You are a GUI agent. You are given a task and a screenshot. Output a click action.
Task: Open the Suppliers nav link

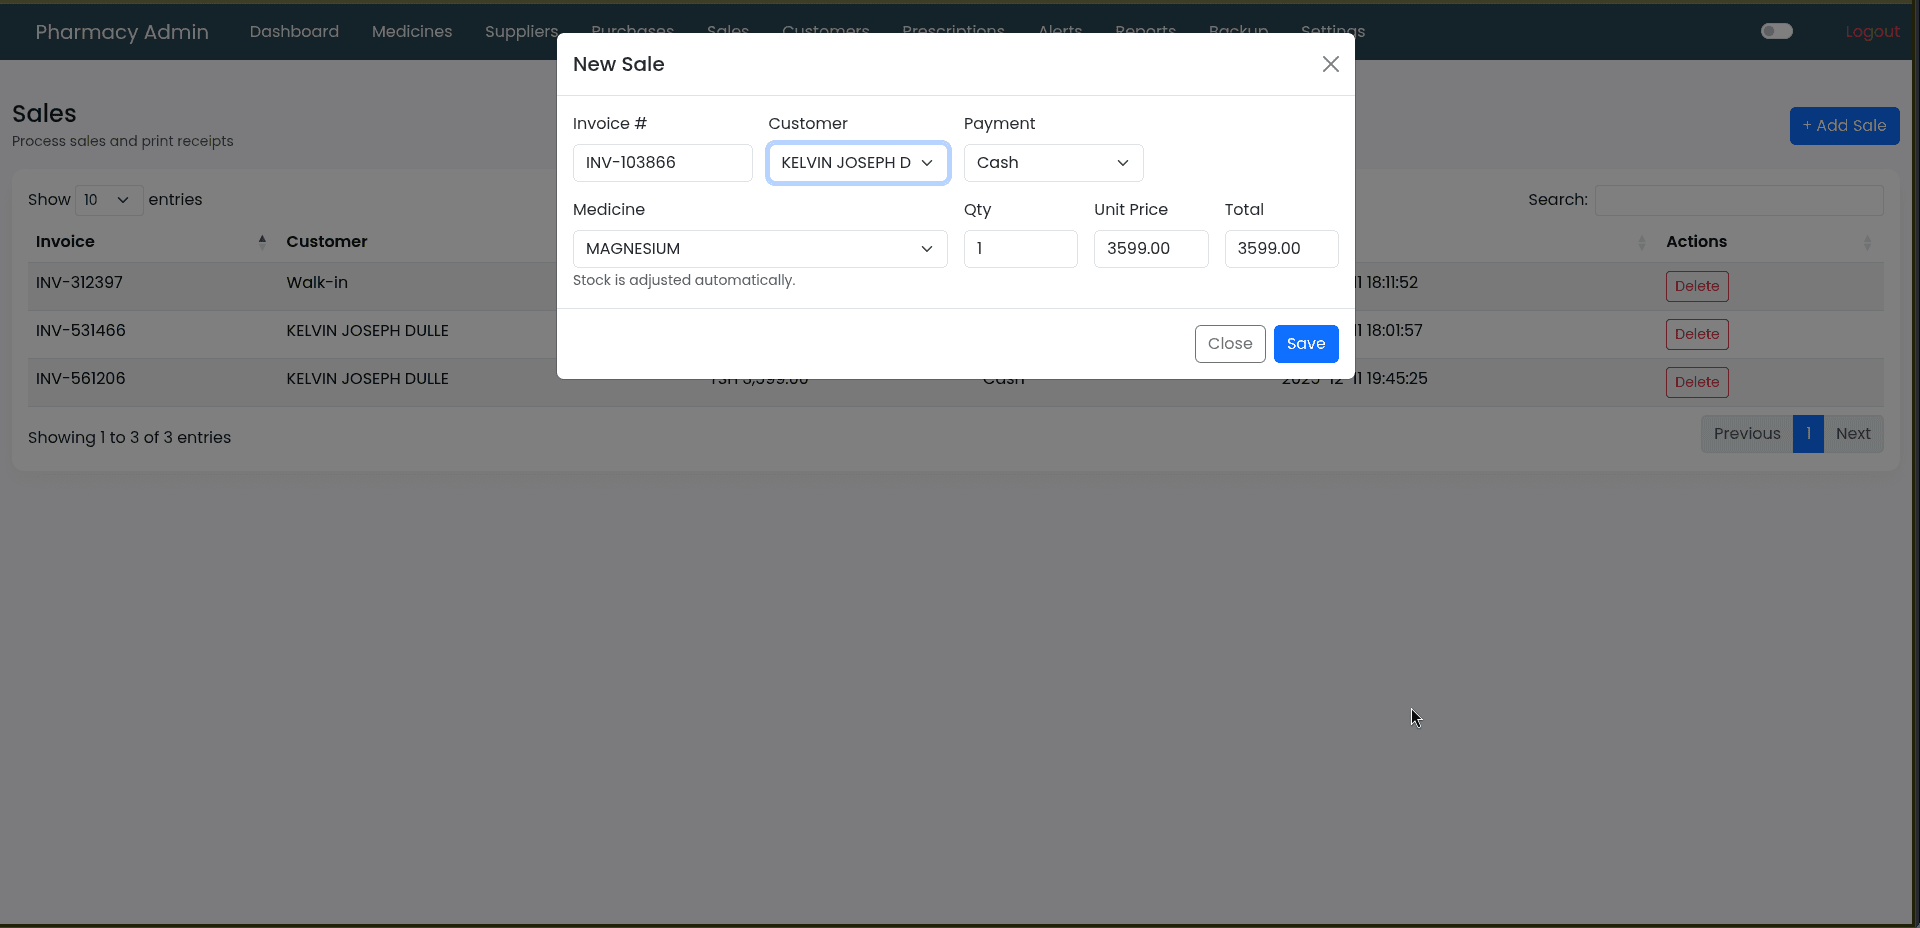click(520, 32)
